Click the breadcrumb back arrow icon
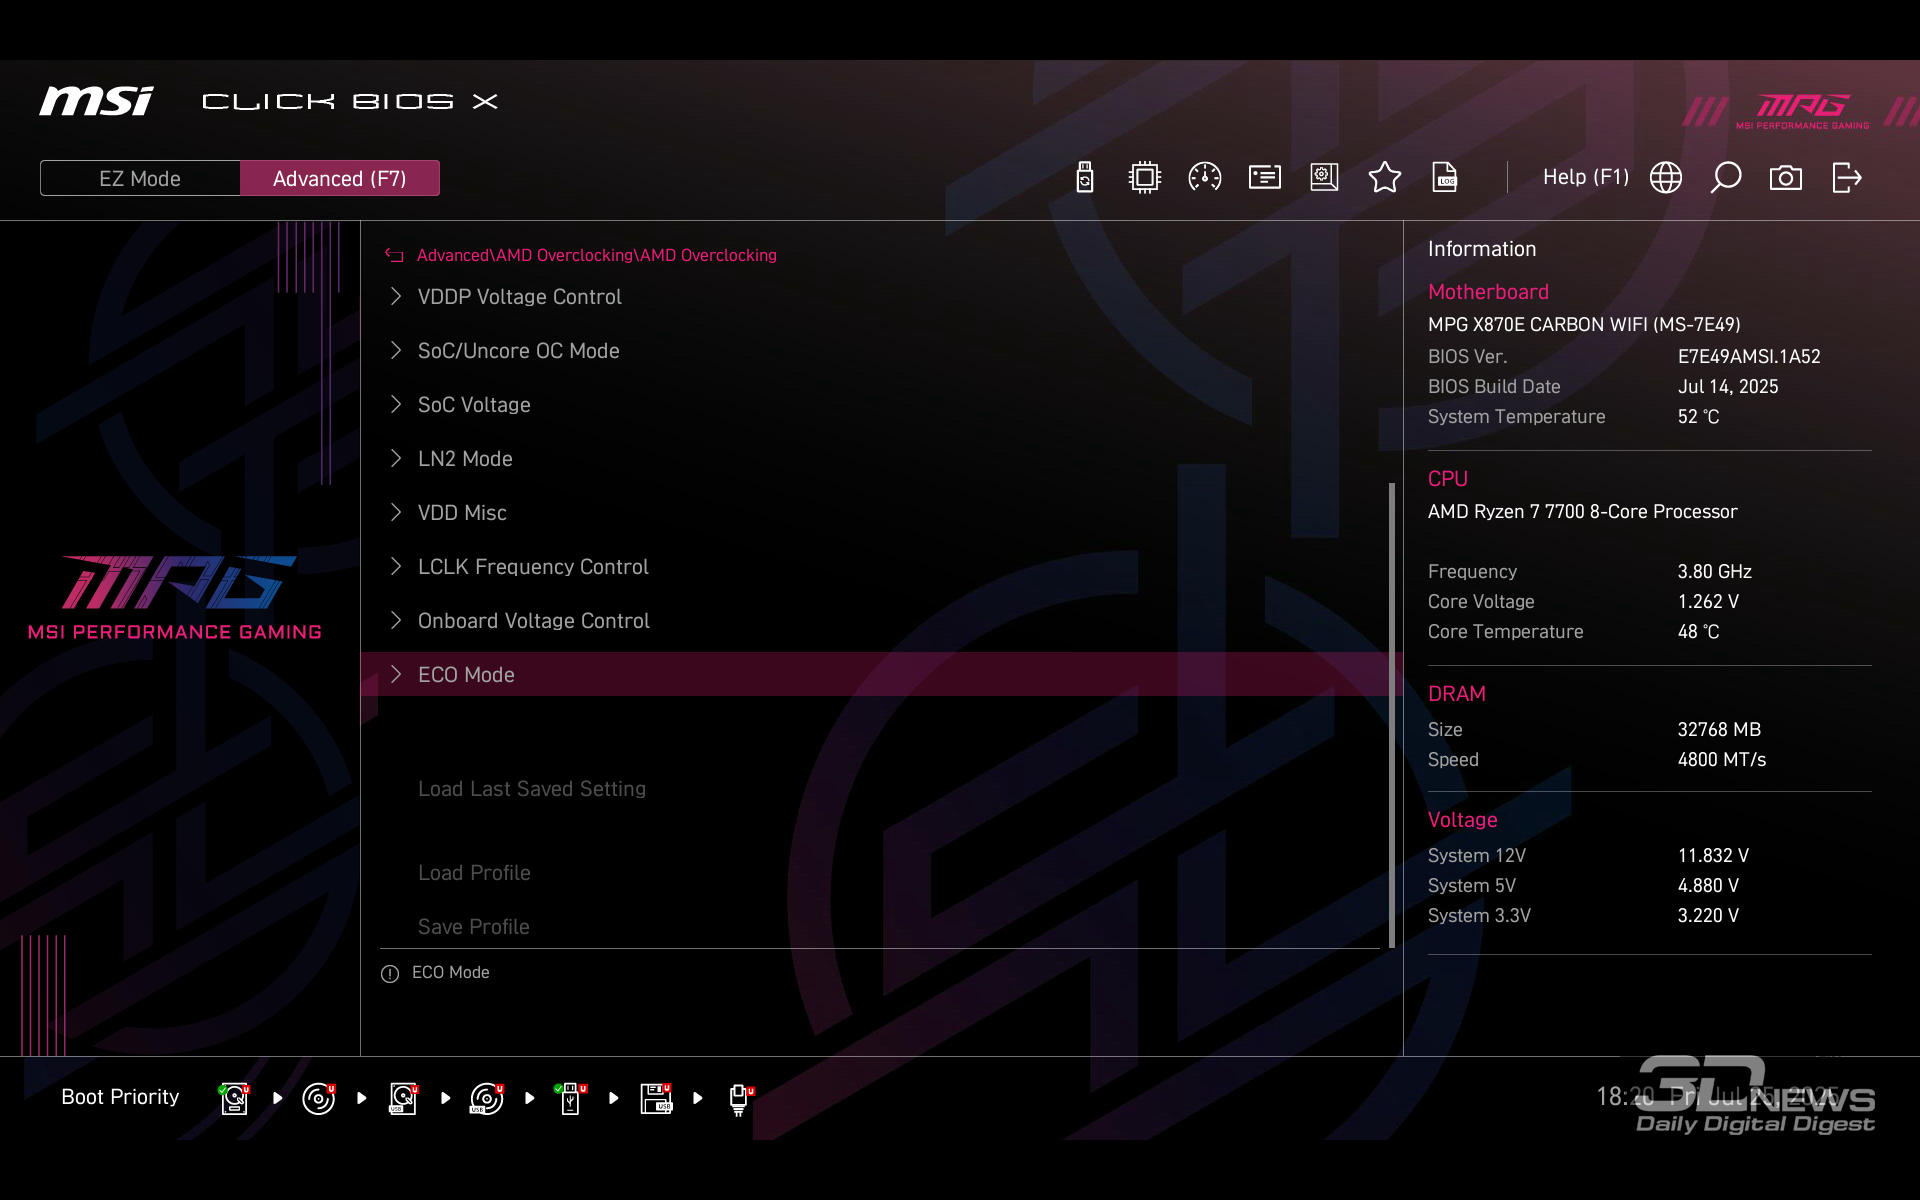The width and height of the screenshot is (1920, 1200). pyautogui.click(x=394, y=256)
